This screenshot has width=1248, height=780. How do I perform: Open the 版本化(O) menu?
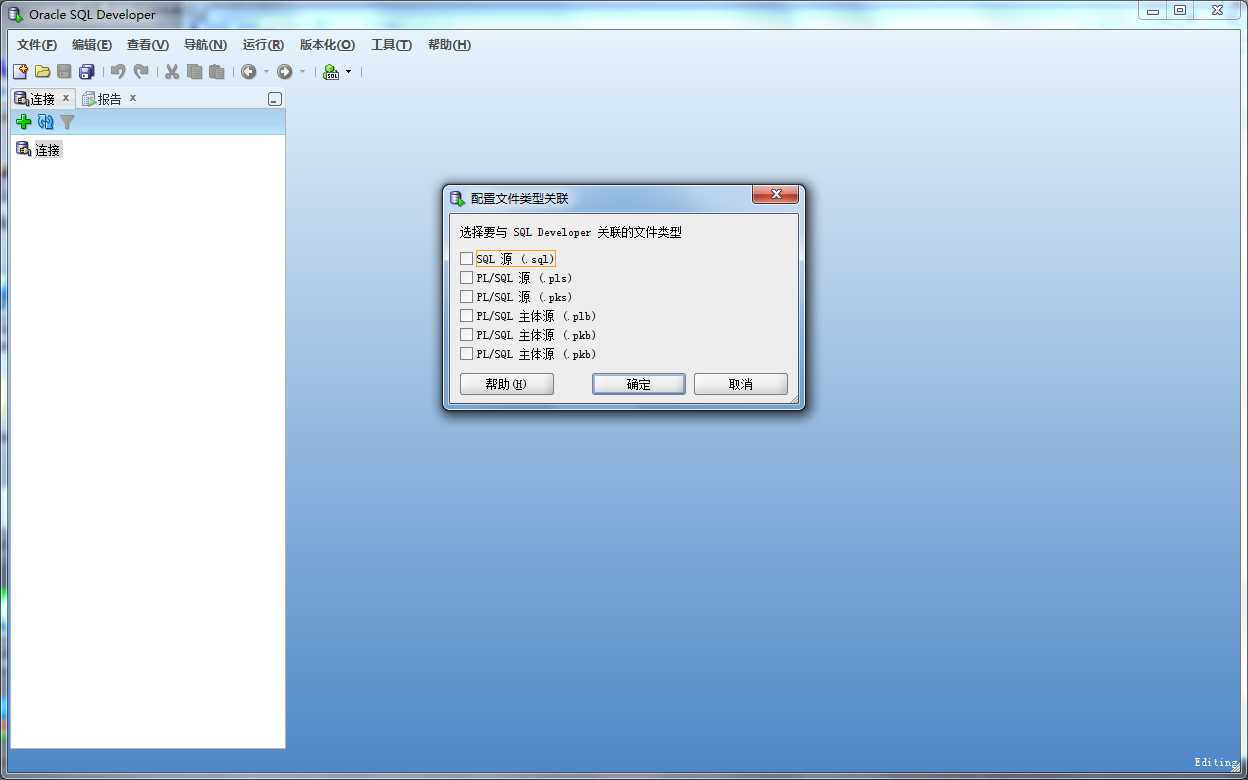(327, 45)
